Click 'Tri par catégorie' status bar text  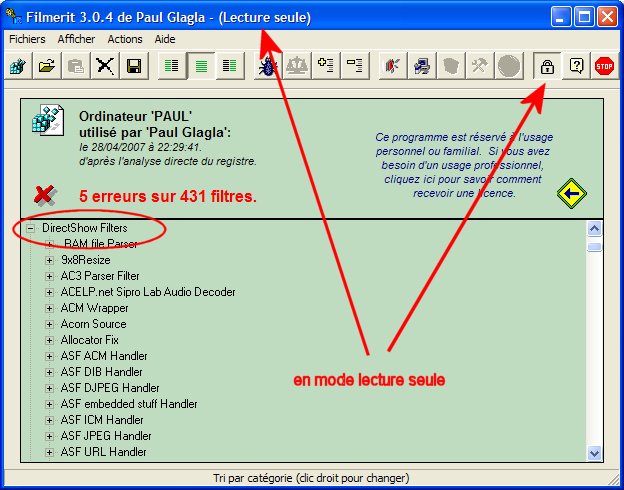click(x=311, y=478)
